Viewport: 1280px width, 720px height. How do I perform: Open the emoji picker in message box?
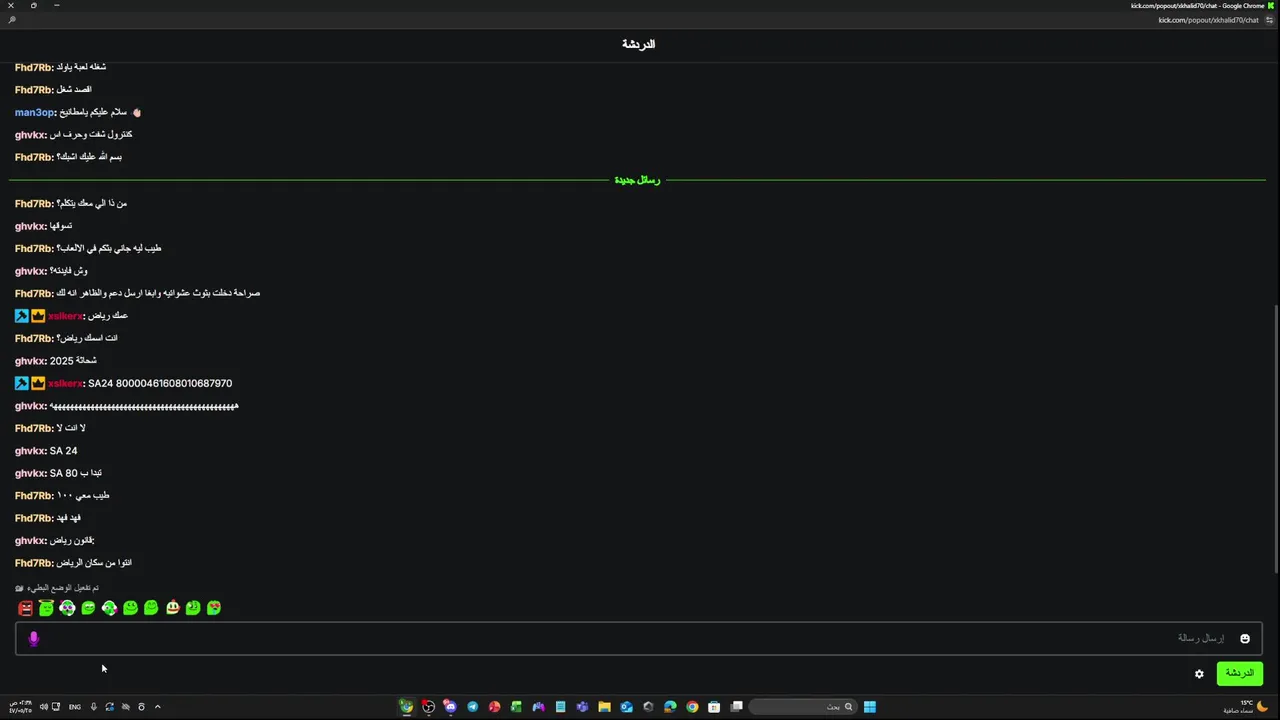(1245, 638)
